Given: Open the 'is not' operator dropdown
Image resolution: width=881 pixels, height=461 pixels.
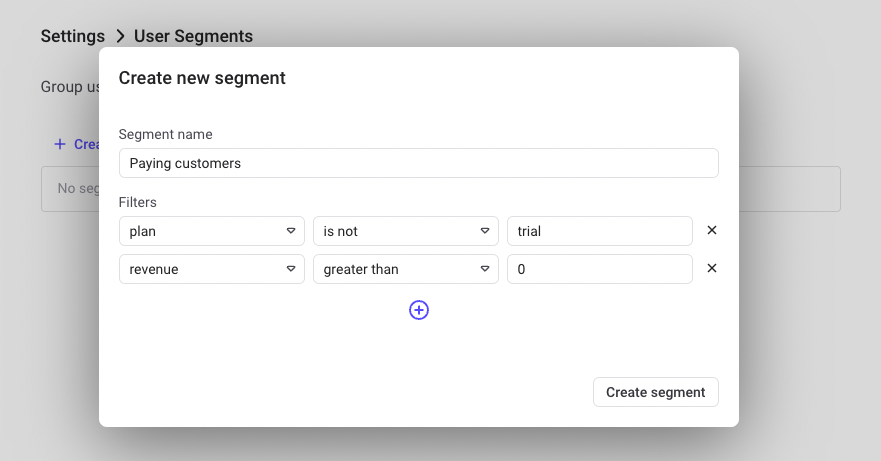Looking at the screenshot, I should (406, 231).
